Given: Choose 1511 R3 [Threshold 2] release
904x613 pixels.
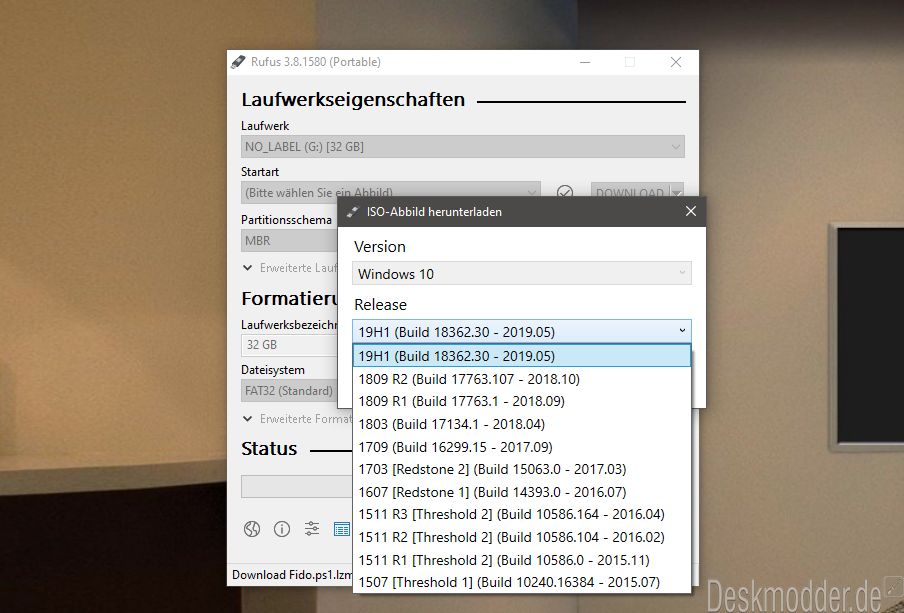Looking at the screenshot, I should 522,514.
